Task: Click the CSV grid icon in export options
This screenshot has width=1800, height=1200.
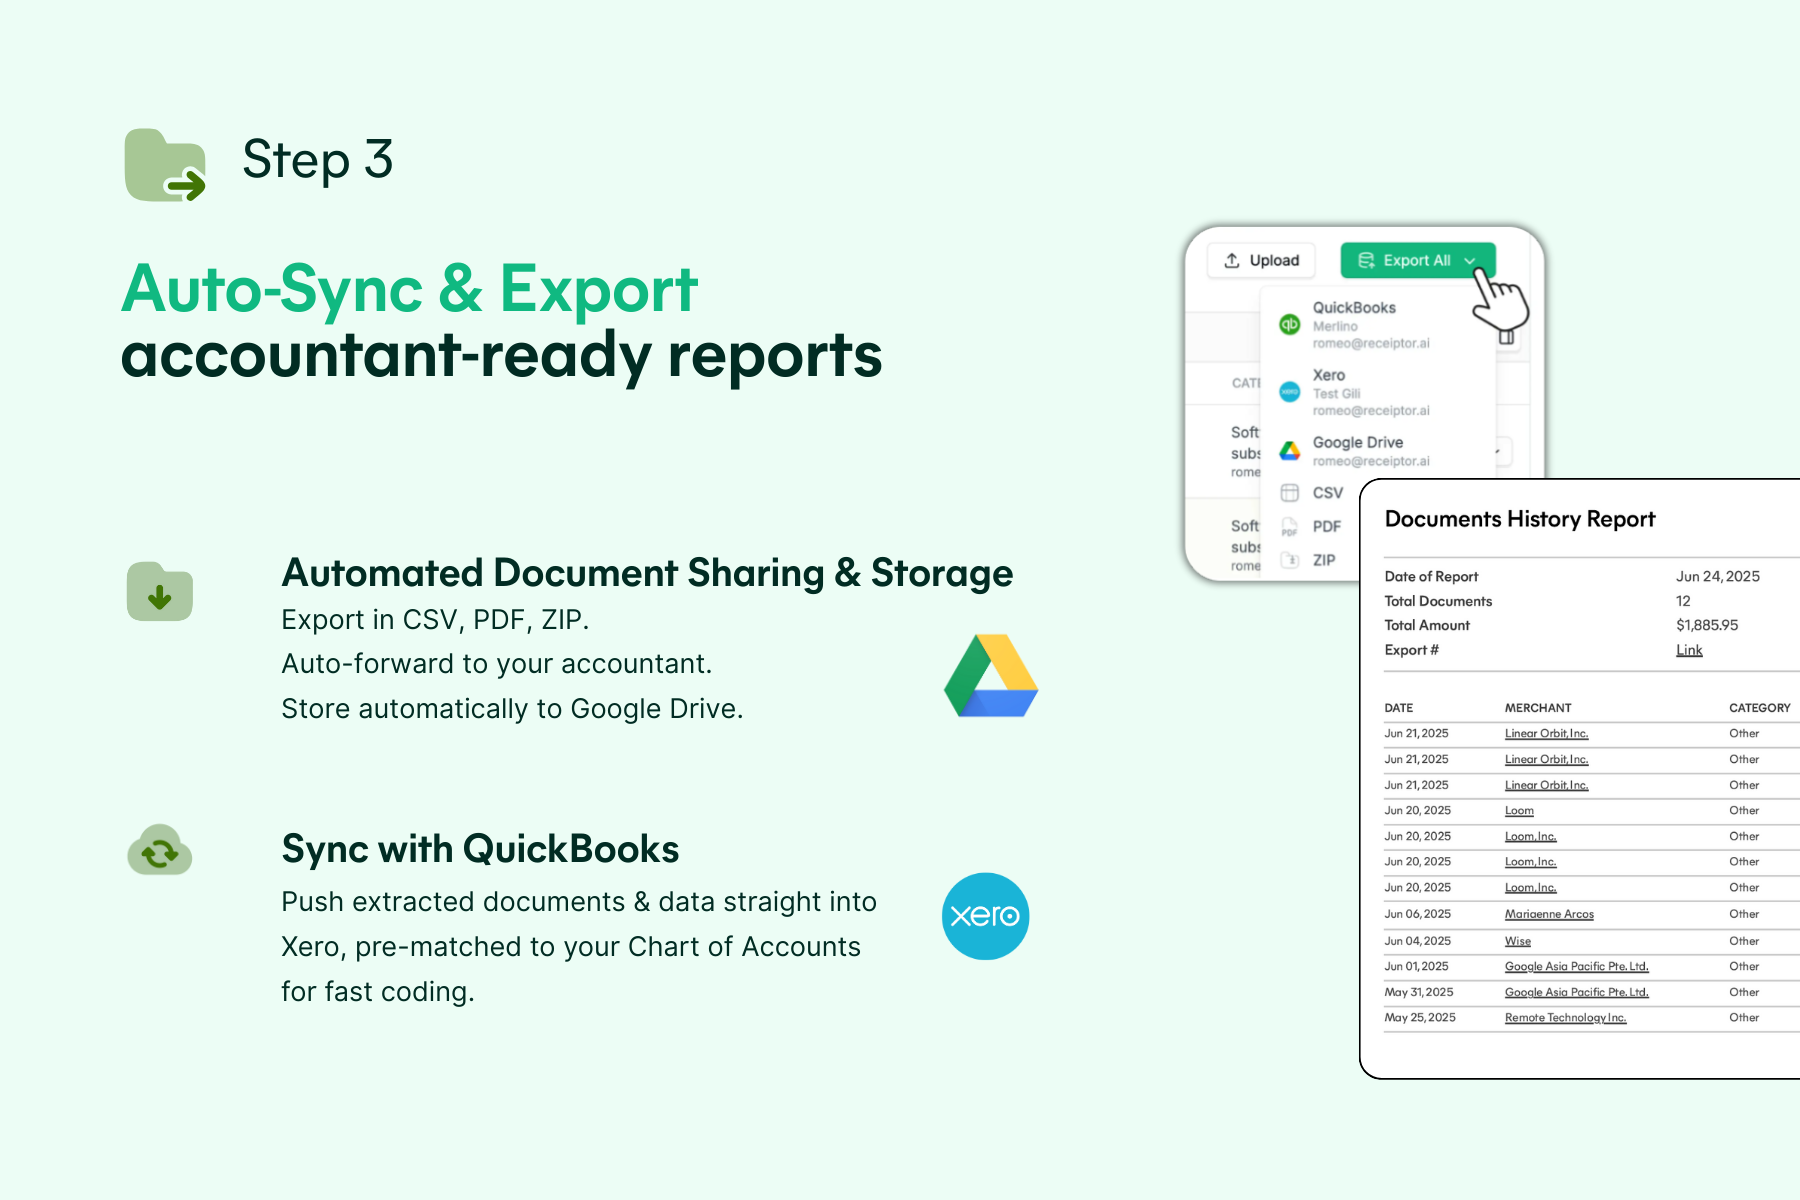Action: (x=1289, y=492)
